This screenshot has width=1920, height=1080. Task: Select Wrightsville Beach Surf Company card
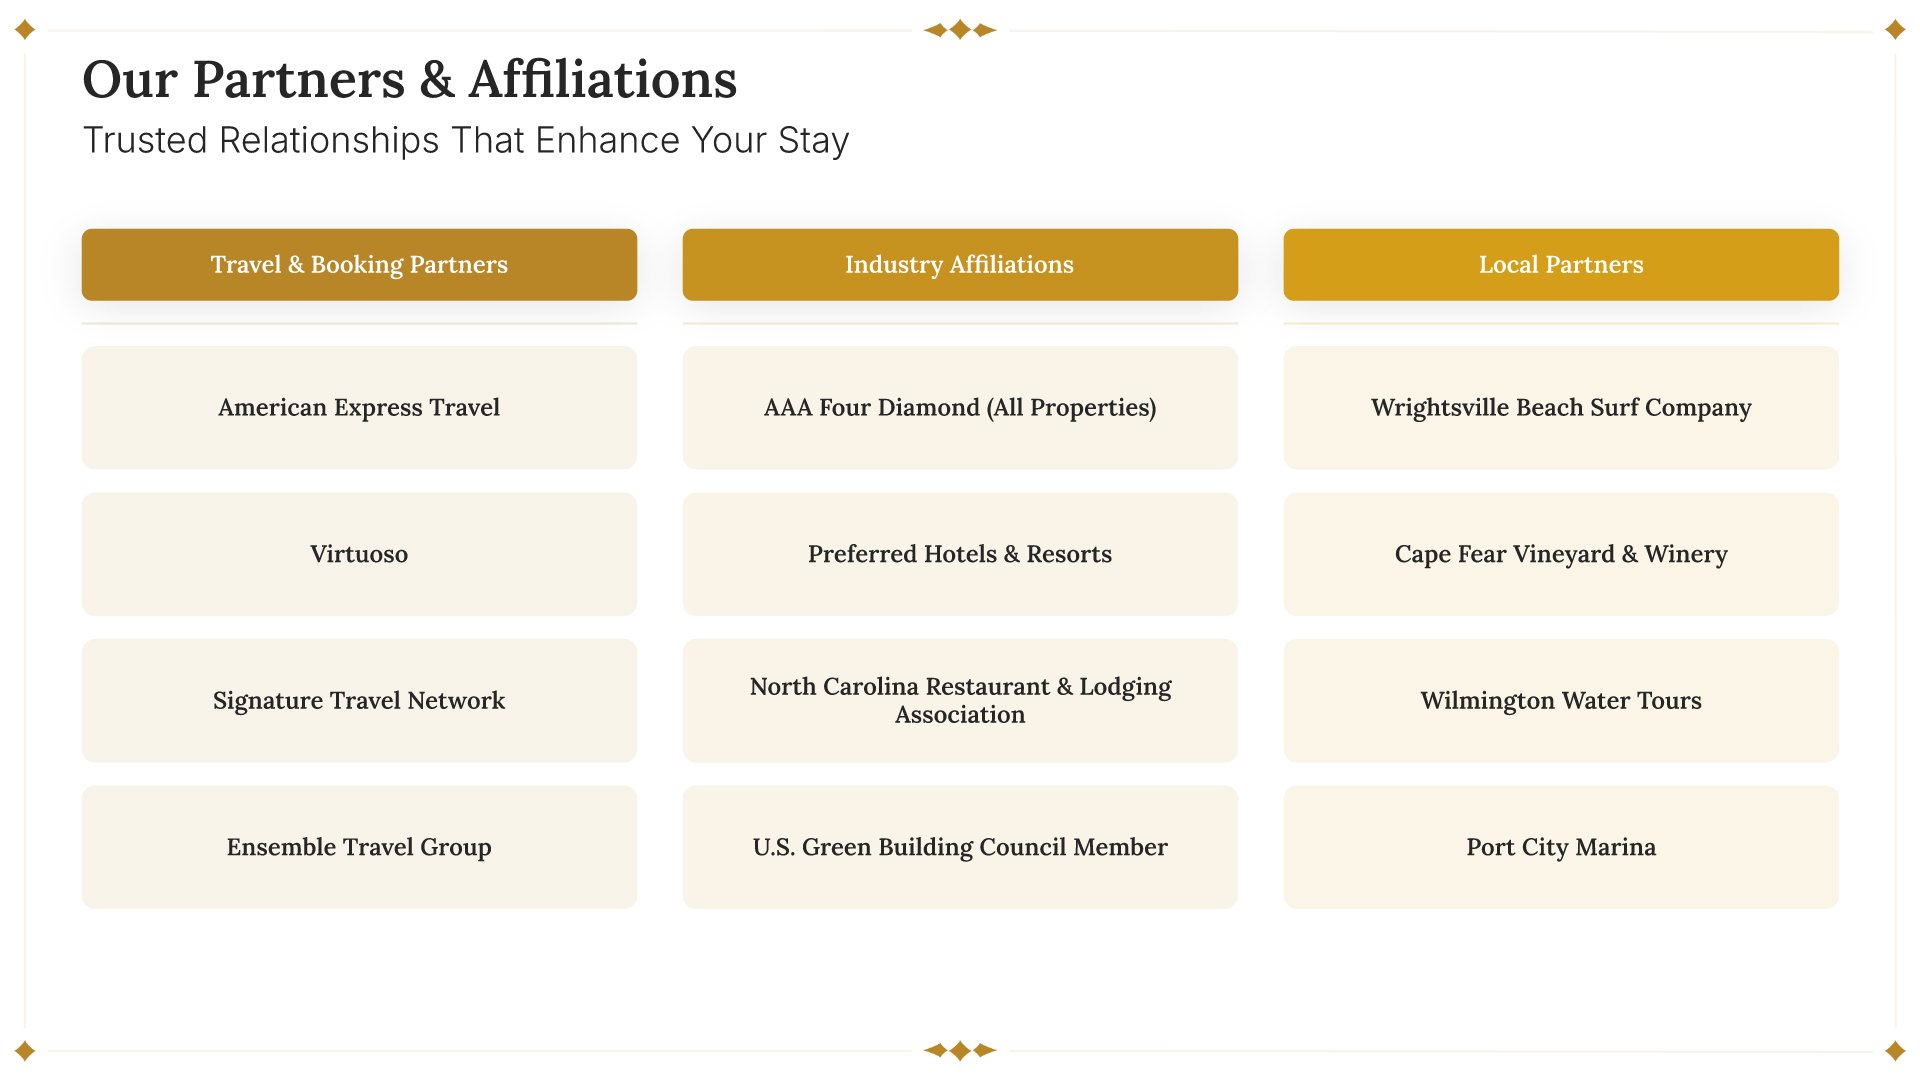1561,408
